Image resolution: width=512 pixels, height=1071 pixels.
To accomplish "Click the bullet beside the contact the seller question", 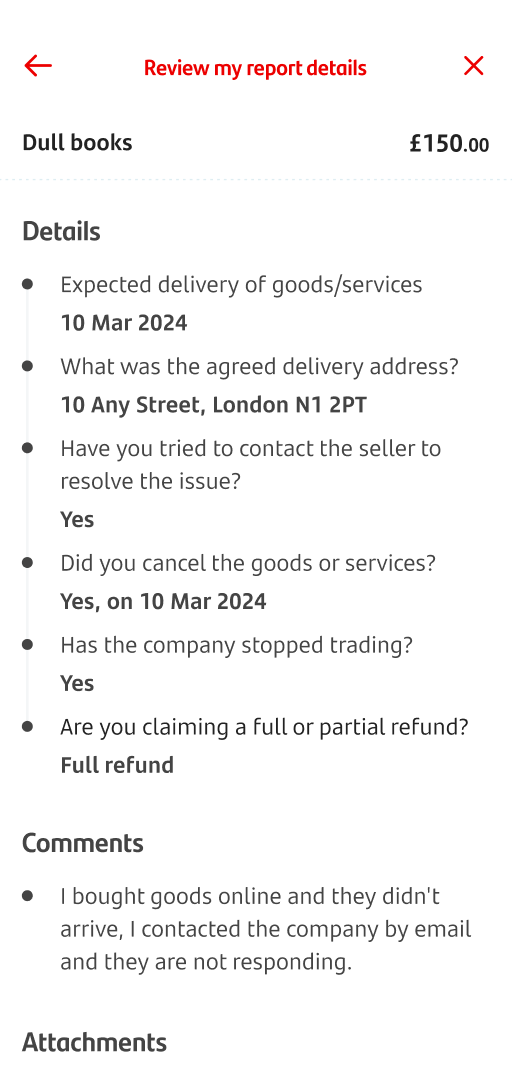I will click(x=27, y=448).
